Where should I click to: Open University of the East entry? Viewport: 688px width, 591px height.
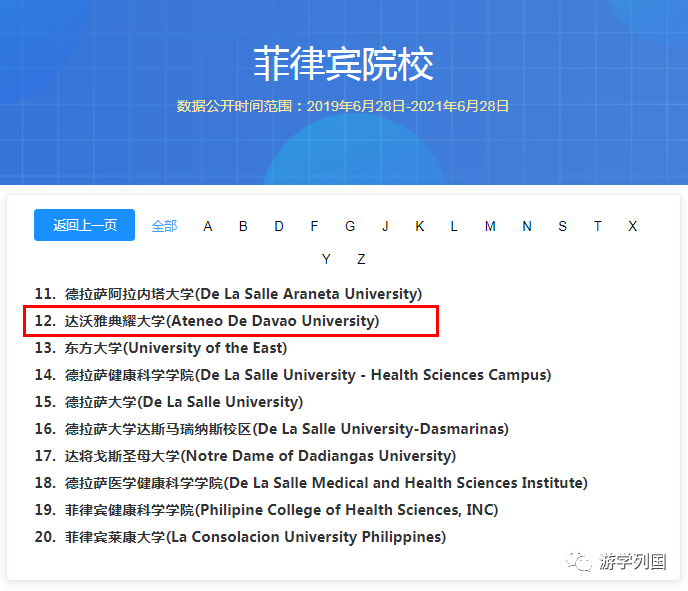[x=161, y=348]
